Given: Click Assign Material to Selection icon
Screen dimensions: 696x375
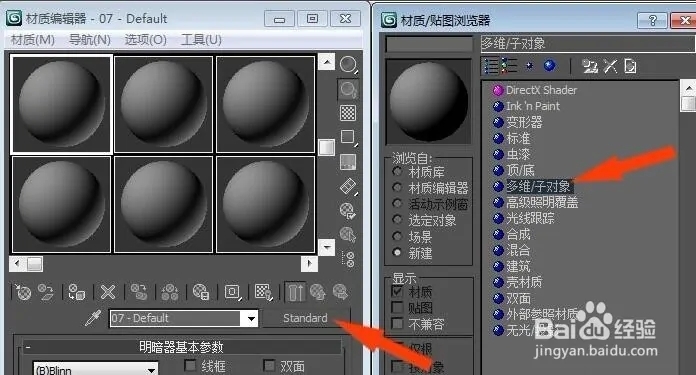Looking at the screenshot, I should point(76,292).
